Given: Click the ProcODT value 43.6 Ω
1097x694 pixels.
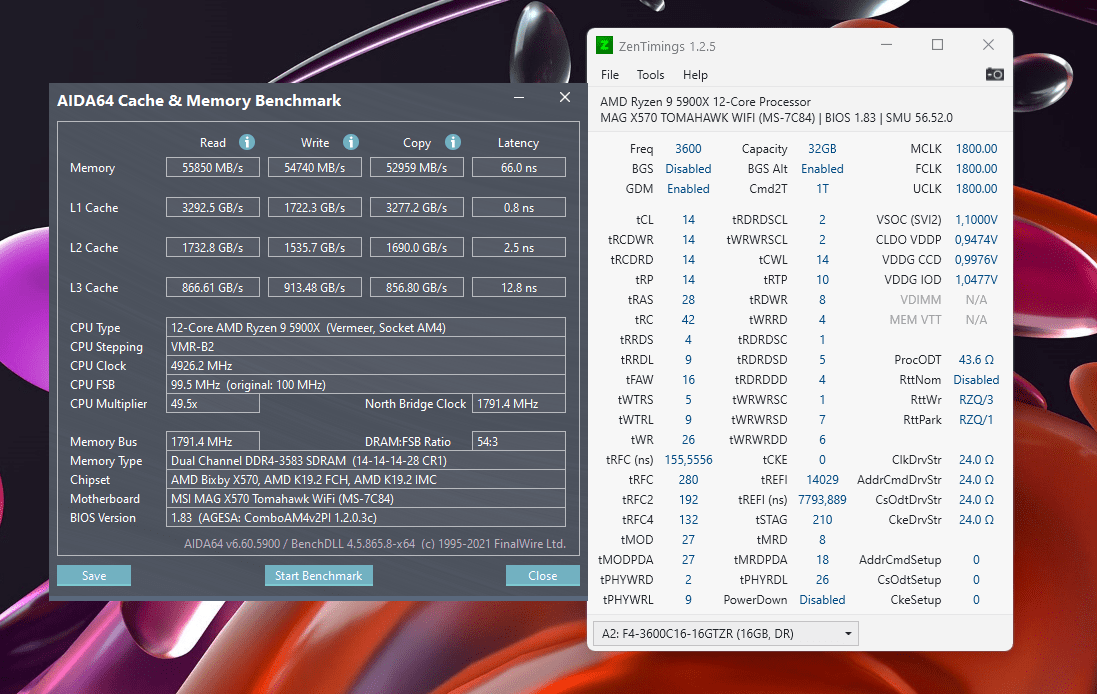Looking at the screenshot, I should 976,360.
